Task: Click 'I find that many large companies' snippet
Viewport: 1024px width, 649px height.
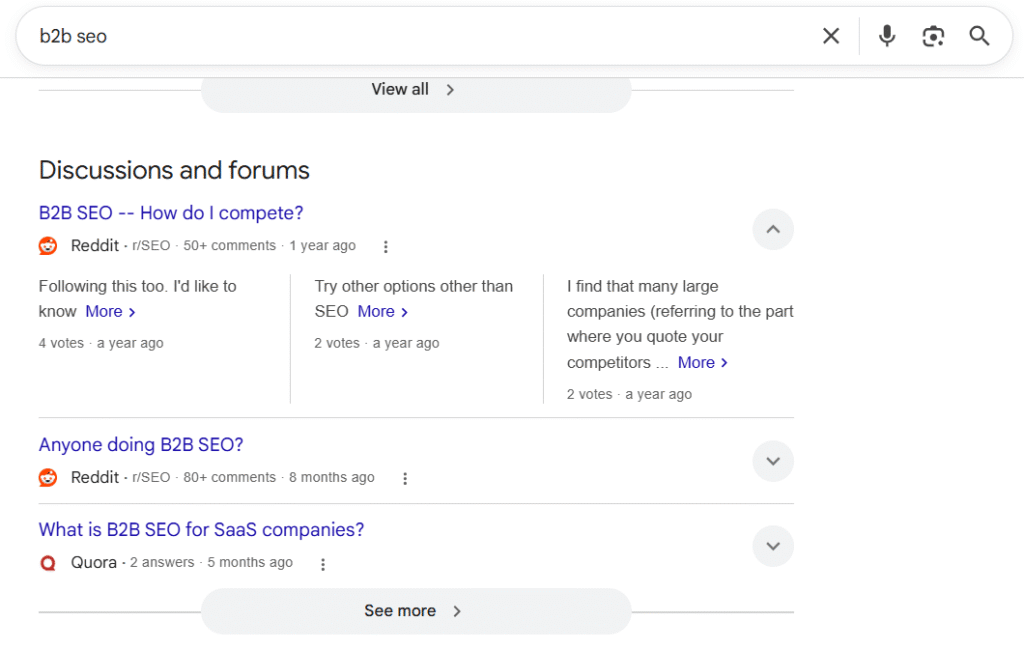Action: 680,324
